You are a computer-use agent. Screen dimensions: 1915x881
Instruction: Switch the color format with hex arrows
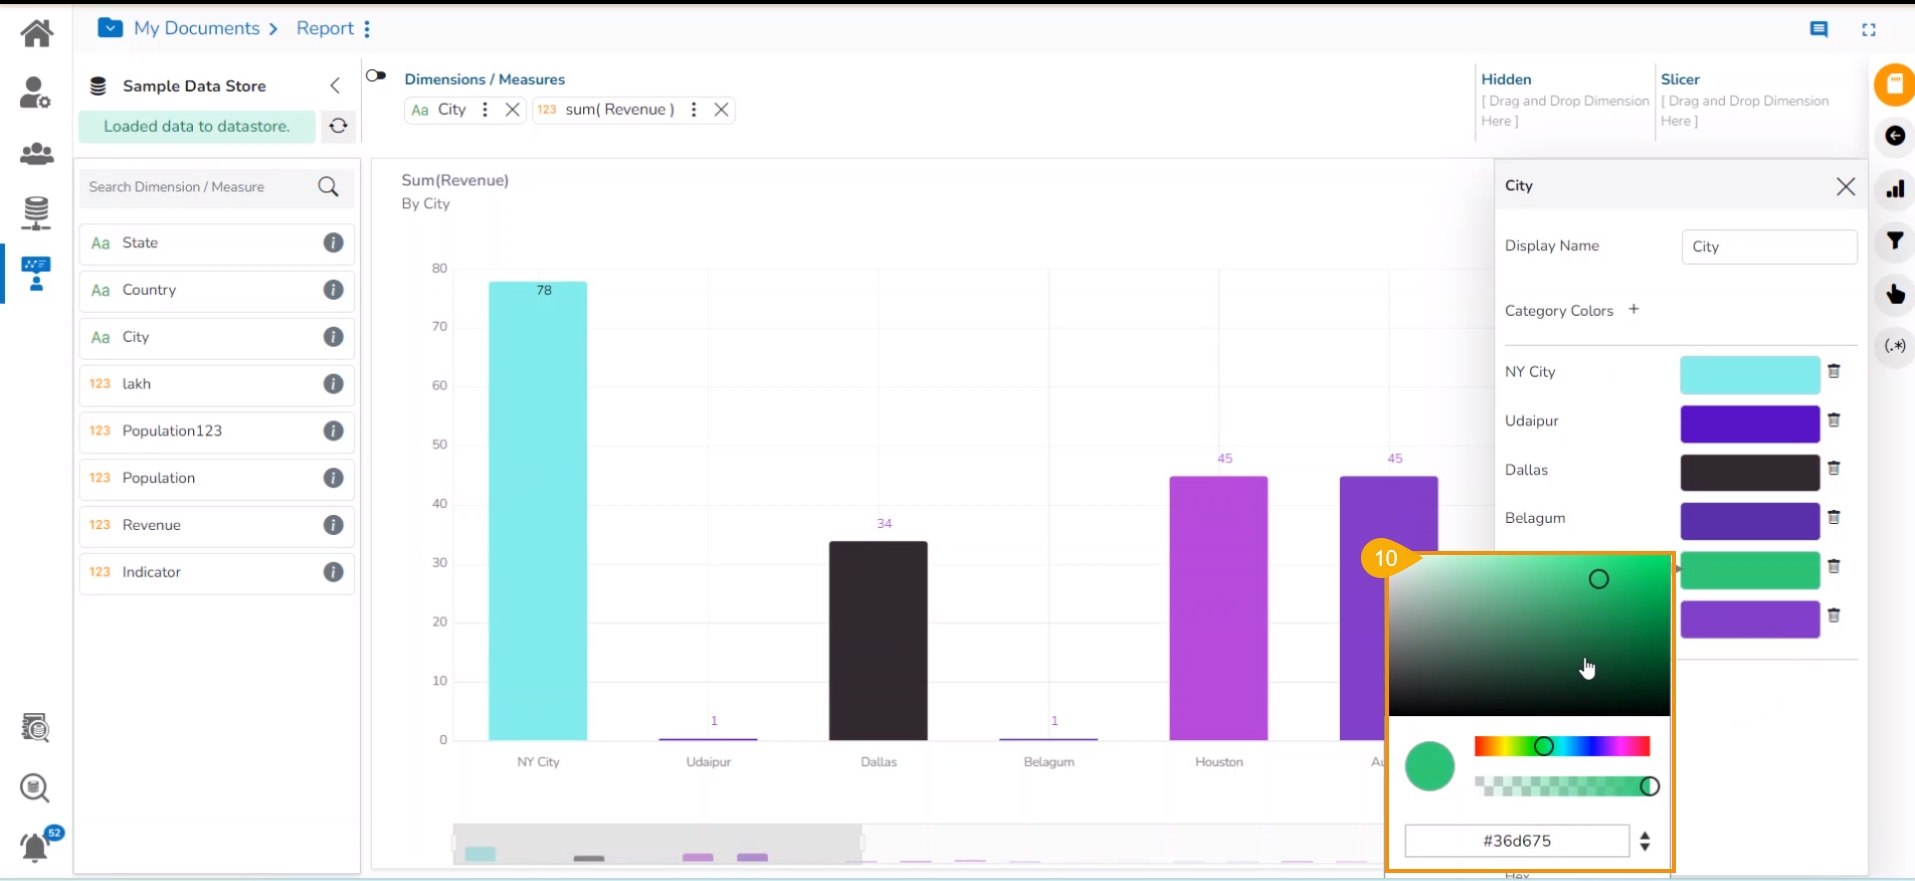point(1645,842)
